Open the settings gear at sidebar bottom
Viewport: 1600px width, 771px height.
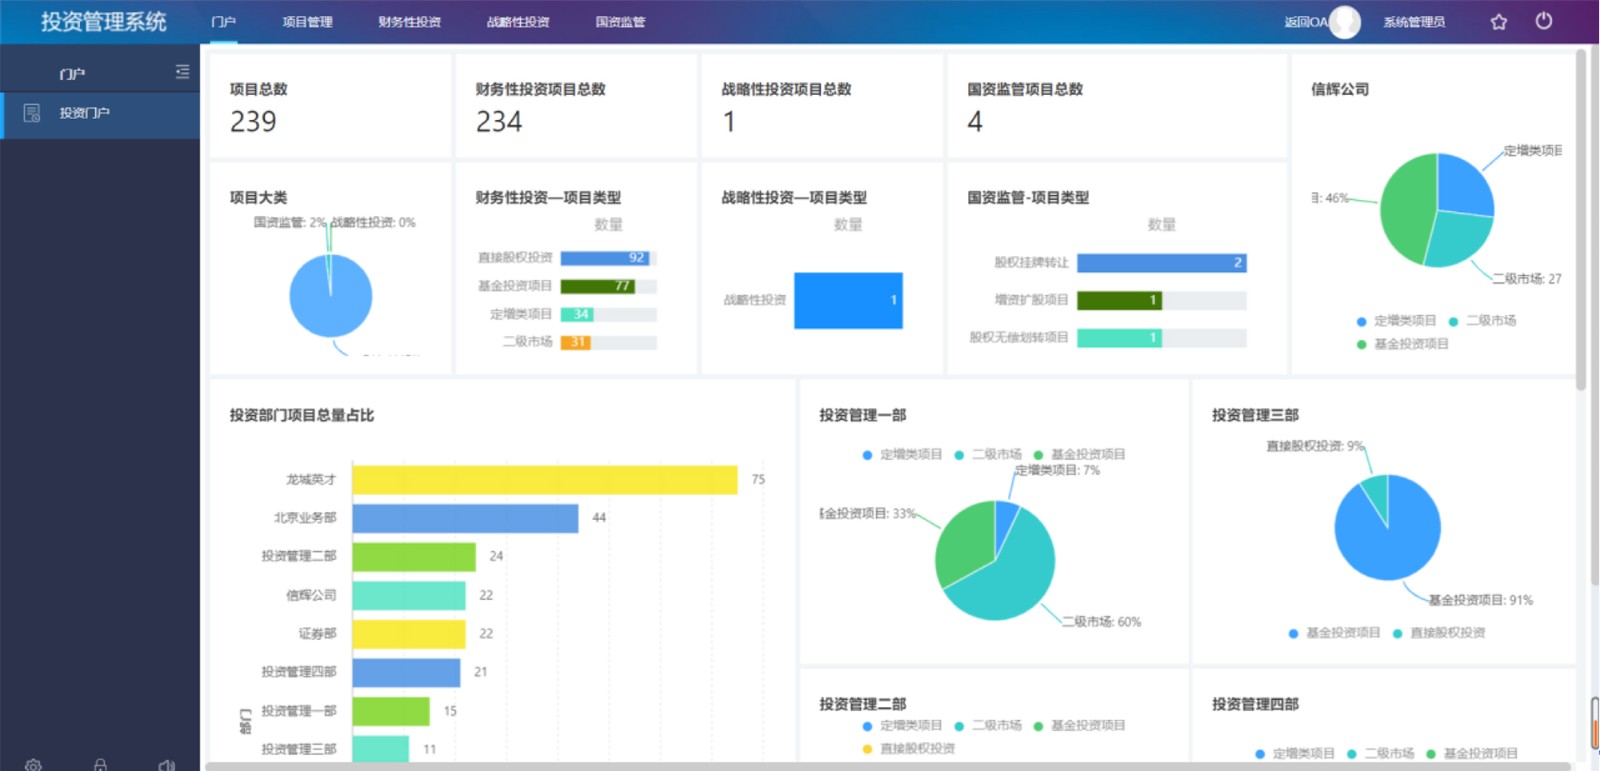33,765
